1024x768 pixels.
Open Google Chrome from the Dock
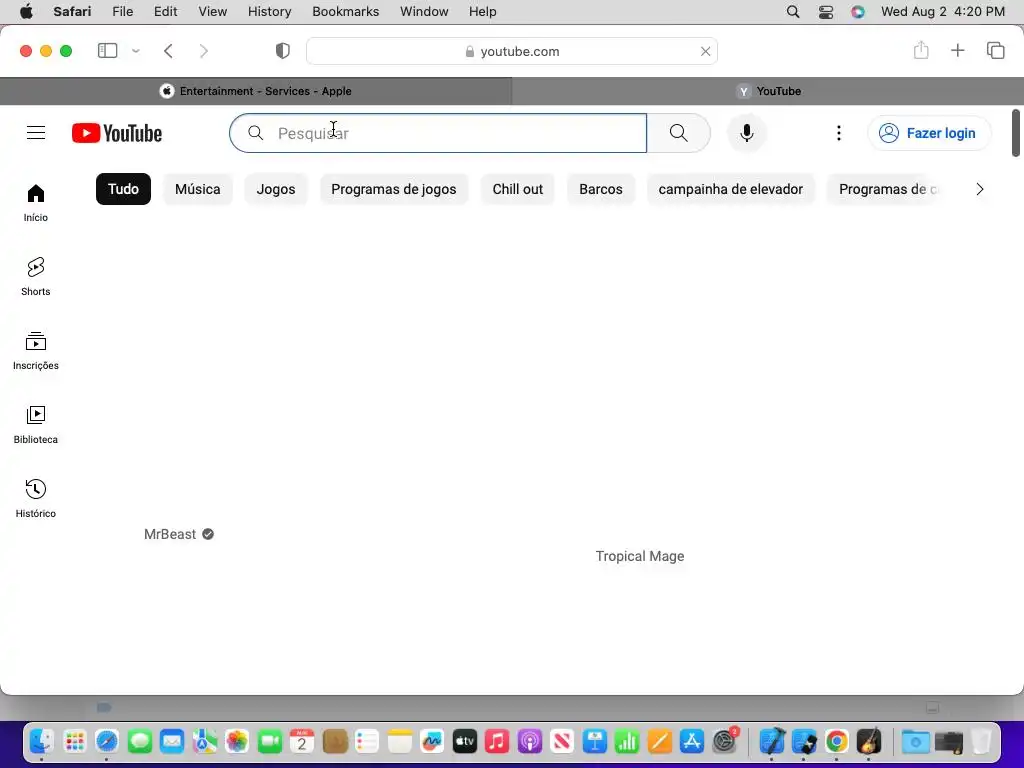[837, 742]
